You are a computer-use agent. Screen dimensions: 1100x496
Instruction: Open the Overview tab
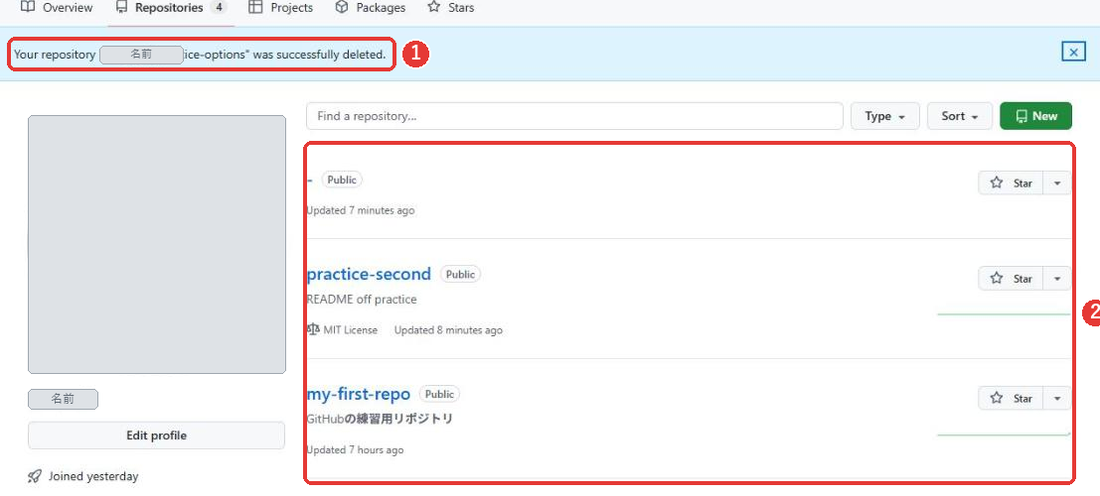click(x=57, y=8)
